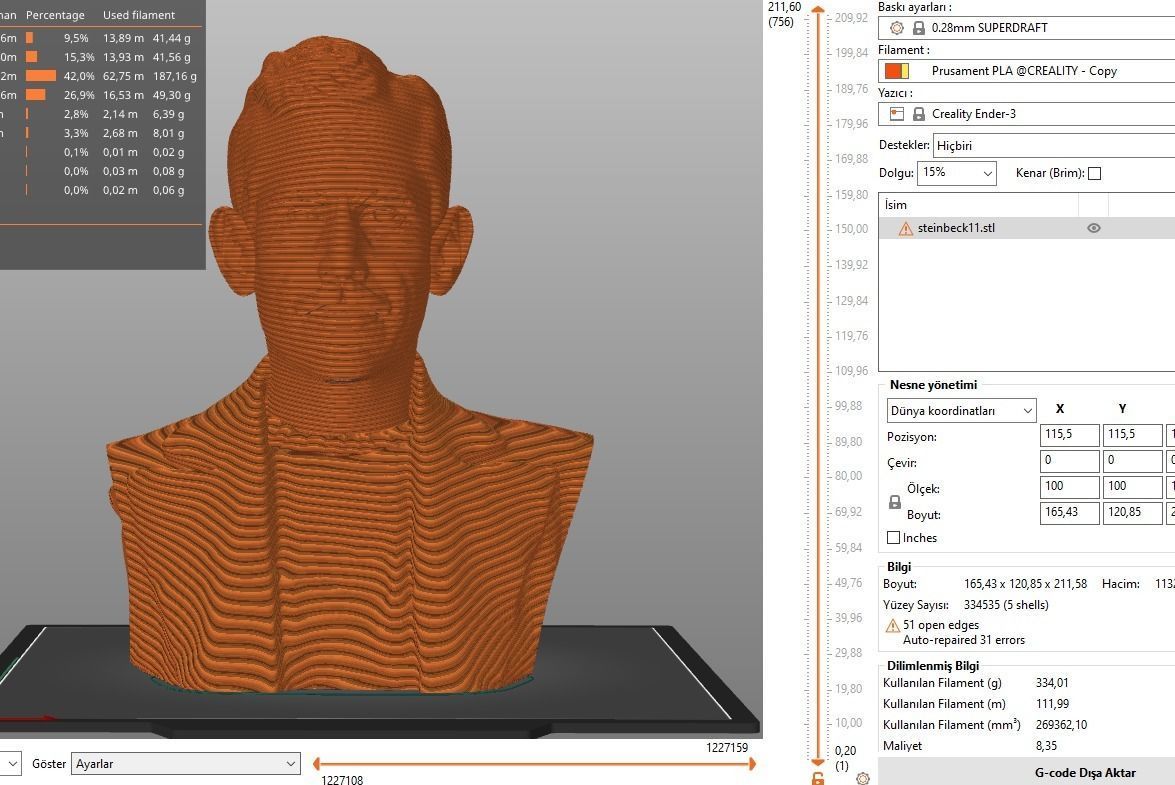Open the filament color swatch
This screenshot has width=1175, height=785.
(897, 71)
